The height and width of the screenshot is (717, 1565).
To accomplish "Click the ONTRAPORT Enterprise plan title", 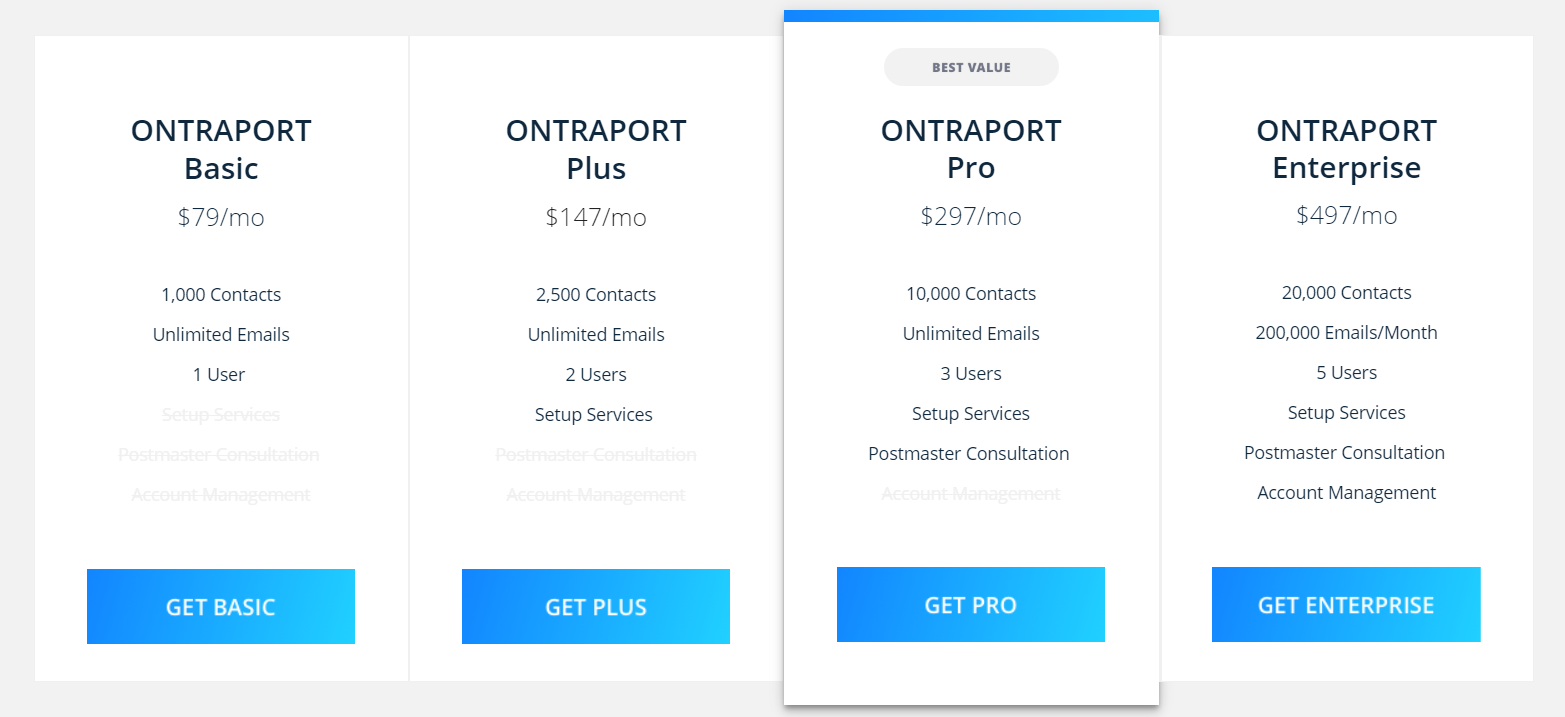I will 1346,149.
